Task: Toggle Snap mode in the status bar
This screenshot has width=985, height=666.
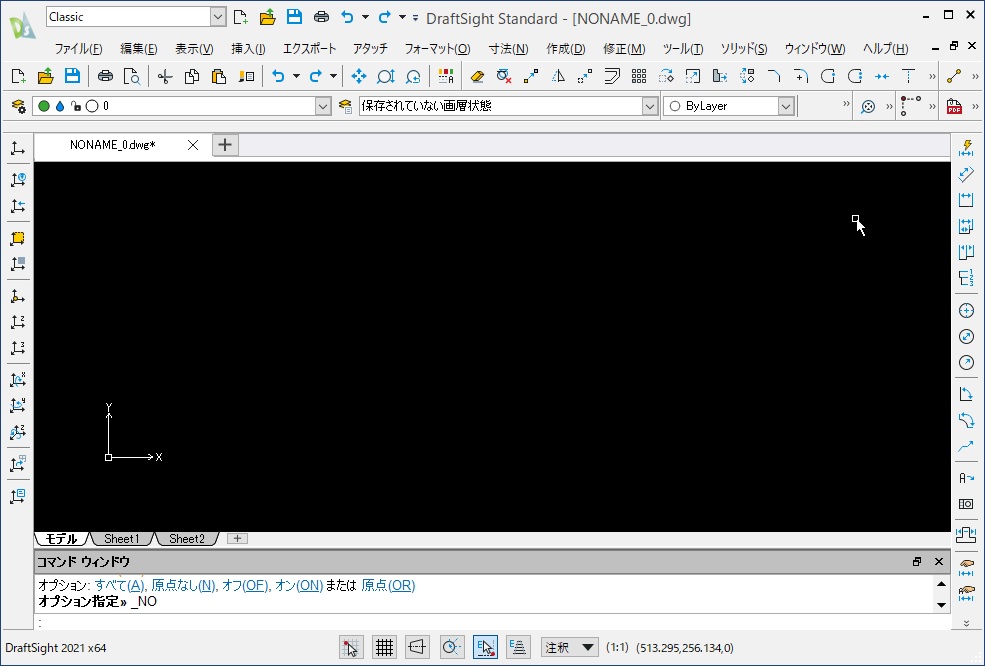Action: click(352, 647)
